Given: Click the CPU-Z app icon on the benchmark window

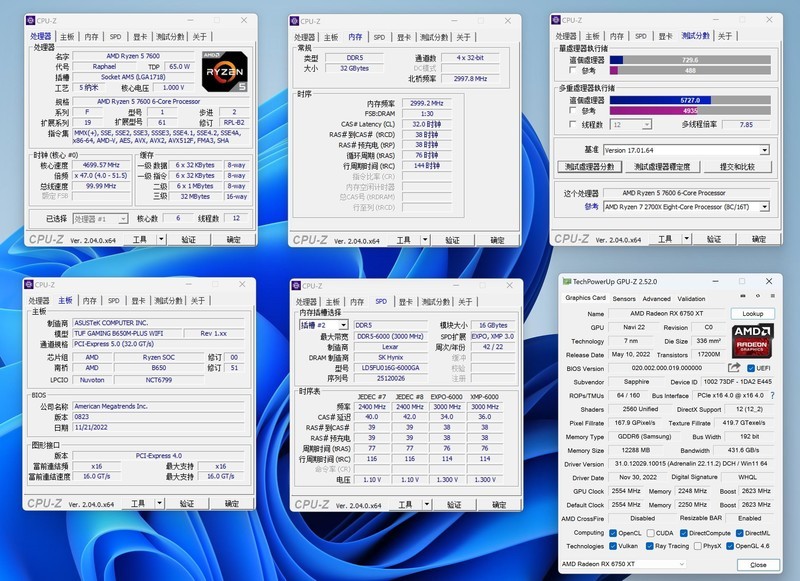Looking at the screenshot, I should [556, 17].
